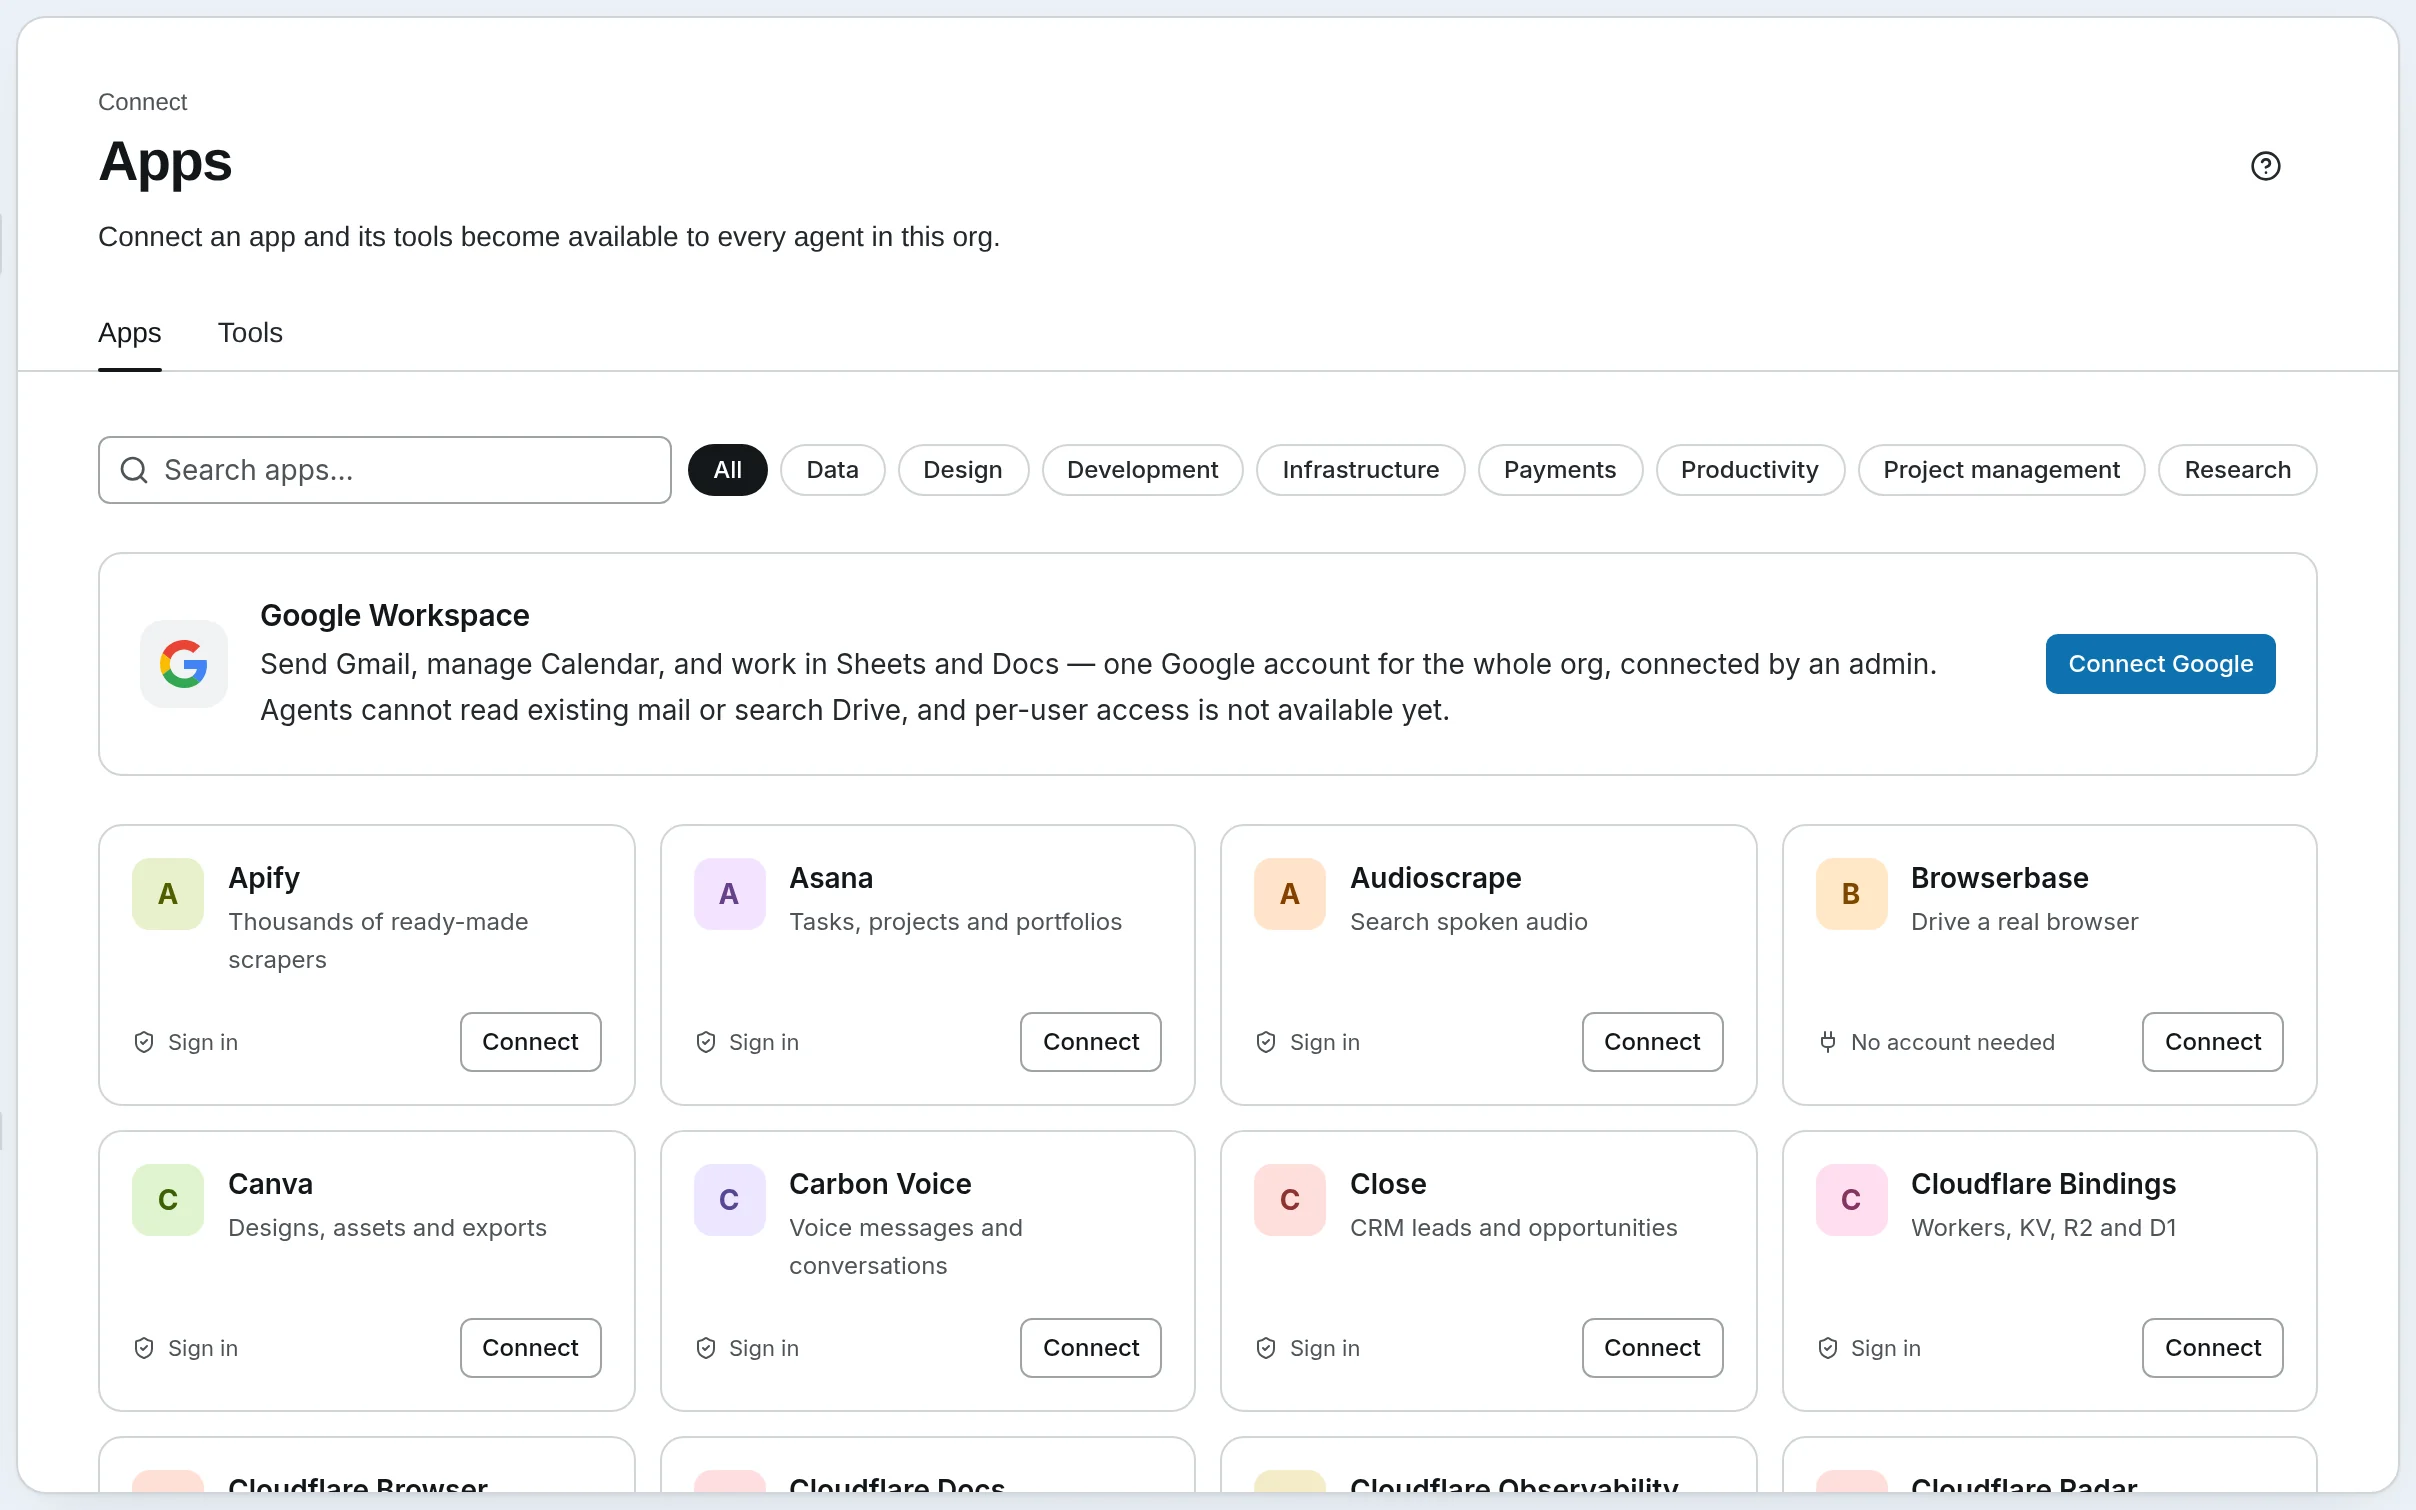The image size is (2416, 1510).
Task: Filter apps by Development category
Action: point(1142,470)
